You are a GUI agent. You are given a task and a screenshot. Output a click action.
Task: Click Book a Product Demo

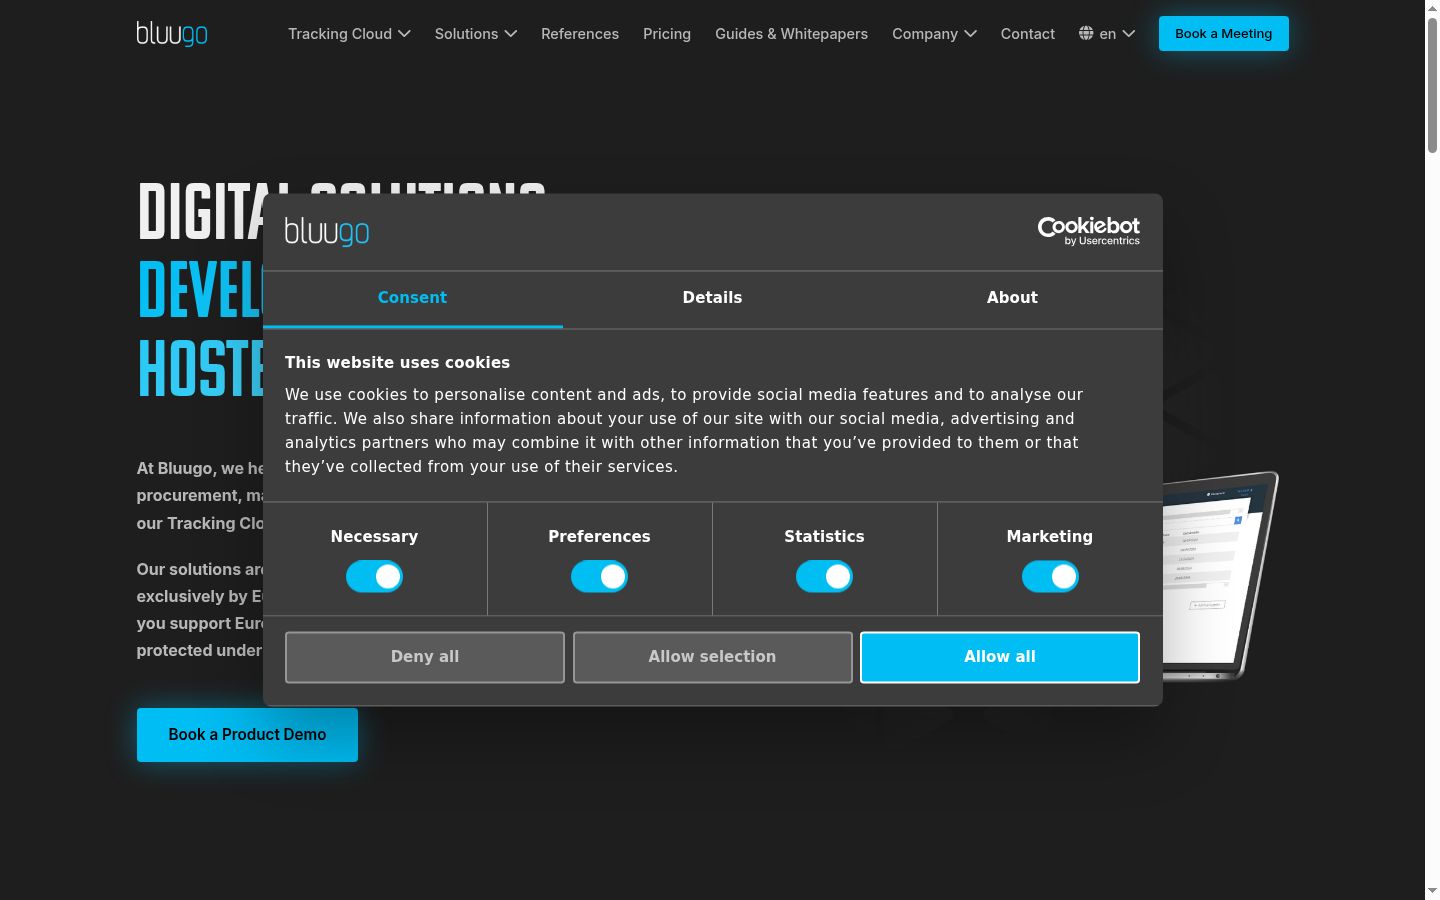(247, 735)
